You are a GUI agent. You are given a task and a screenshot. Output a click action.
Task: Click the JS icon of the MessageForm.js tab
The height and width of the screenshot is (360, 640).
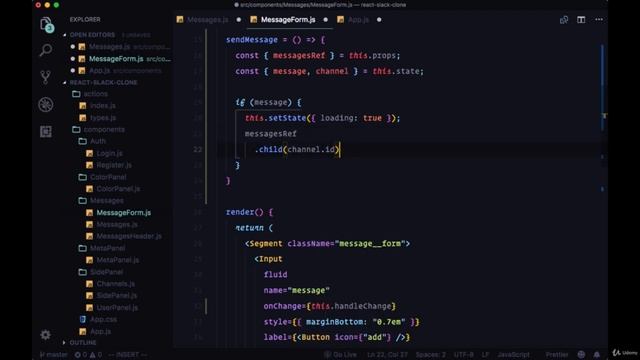[x=253, y=20]
